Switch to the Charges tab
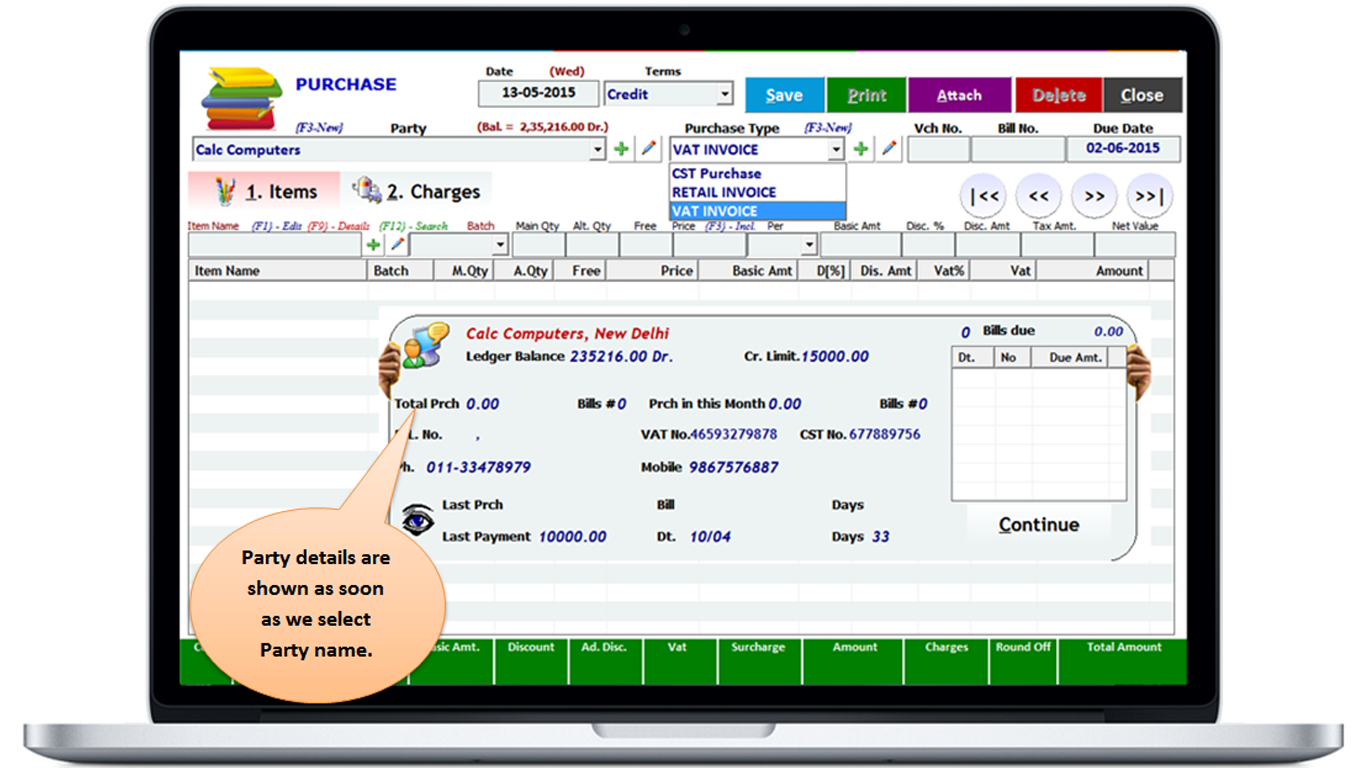 (x=418, y=191)
